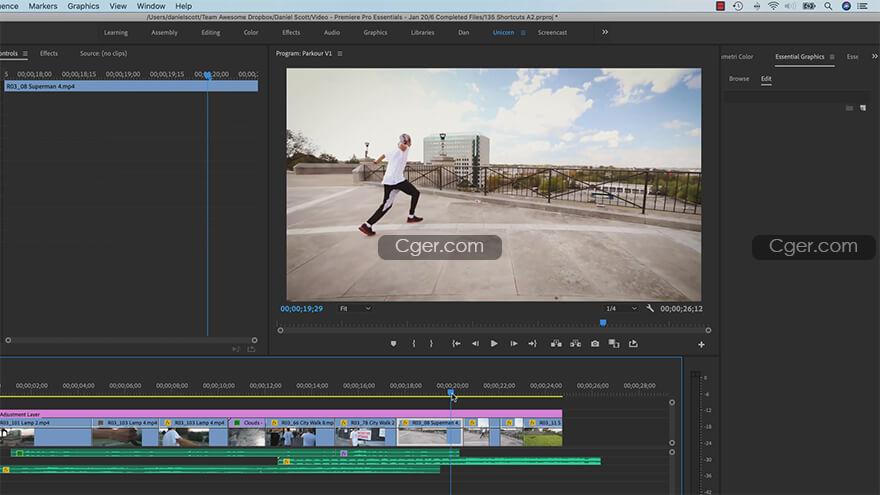Click group folder icon in Essential Graphics

[850, 108]
